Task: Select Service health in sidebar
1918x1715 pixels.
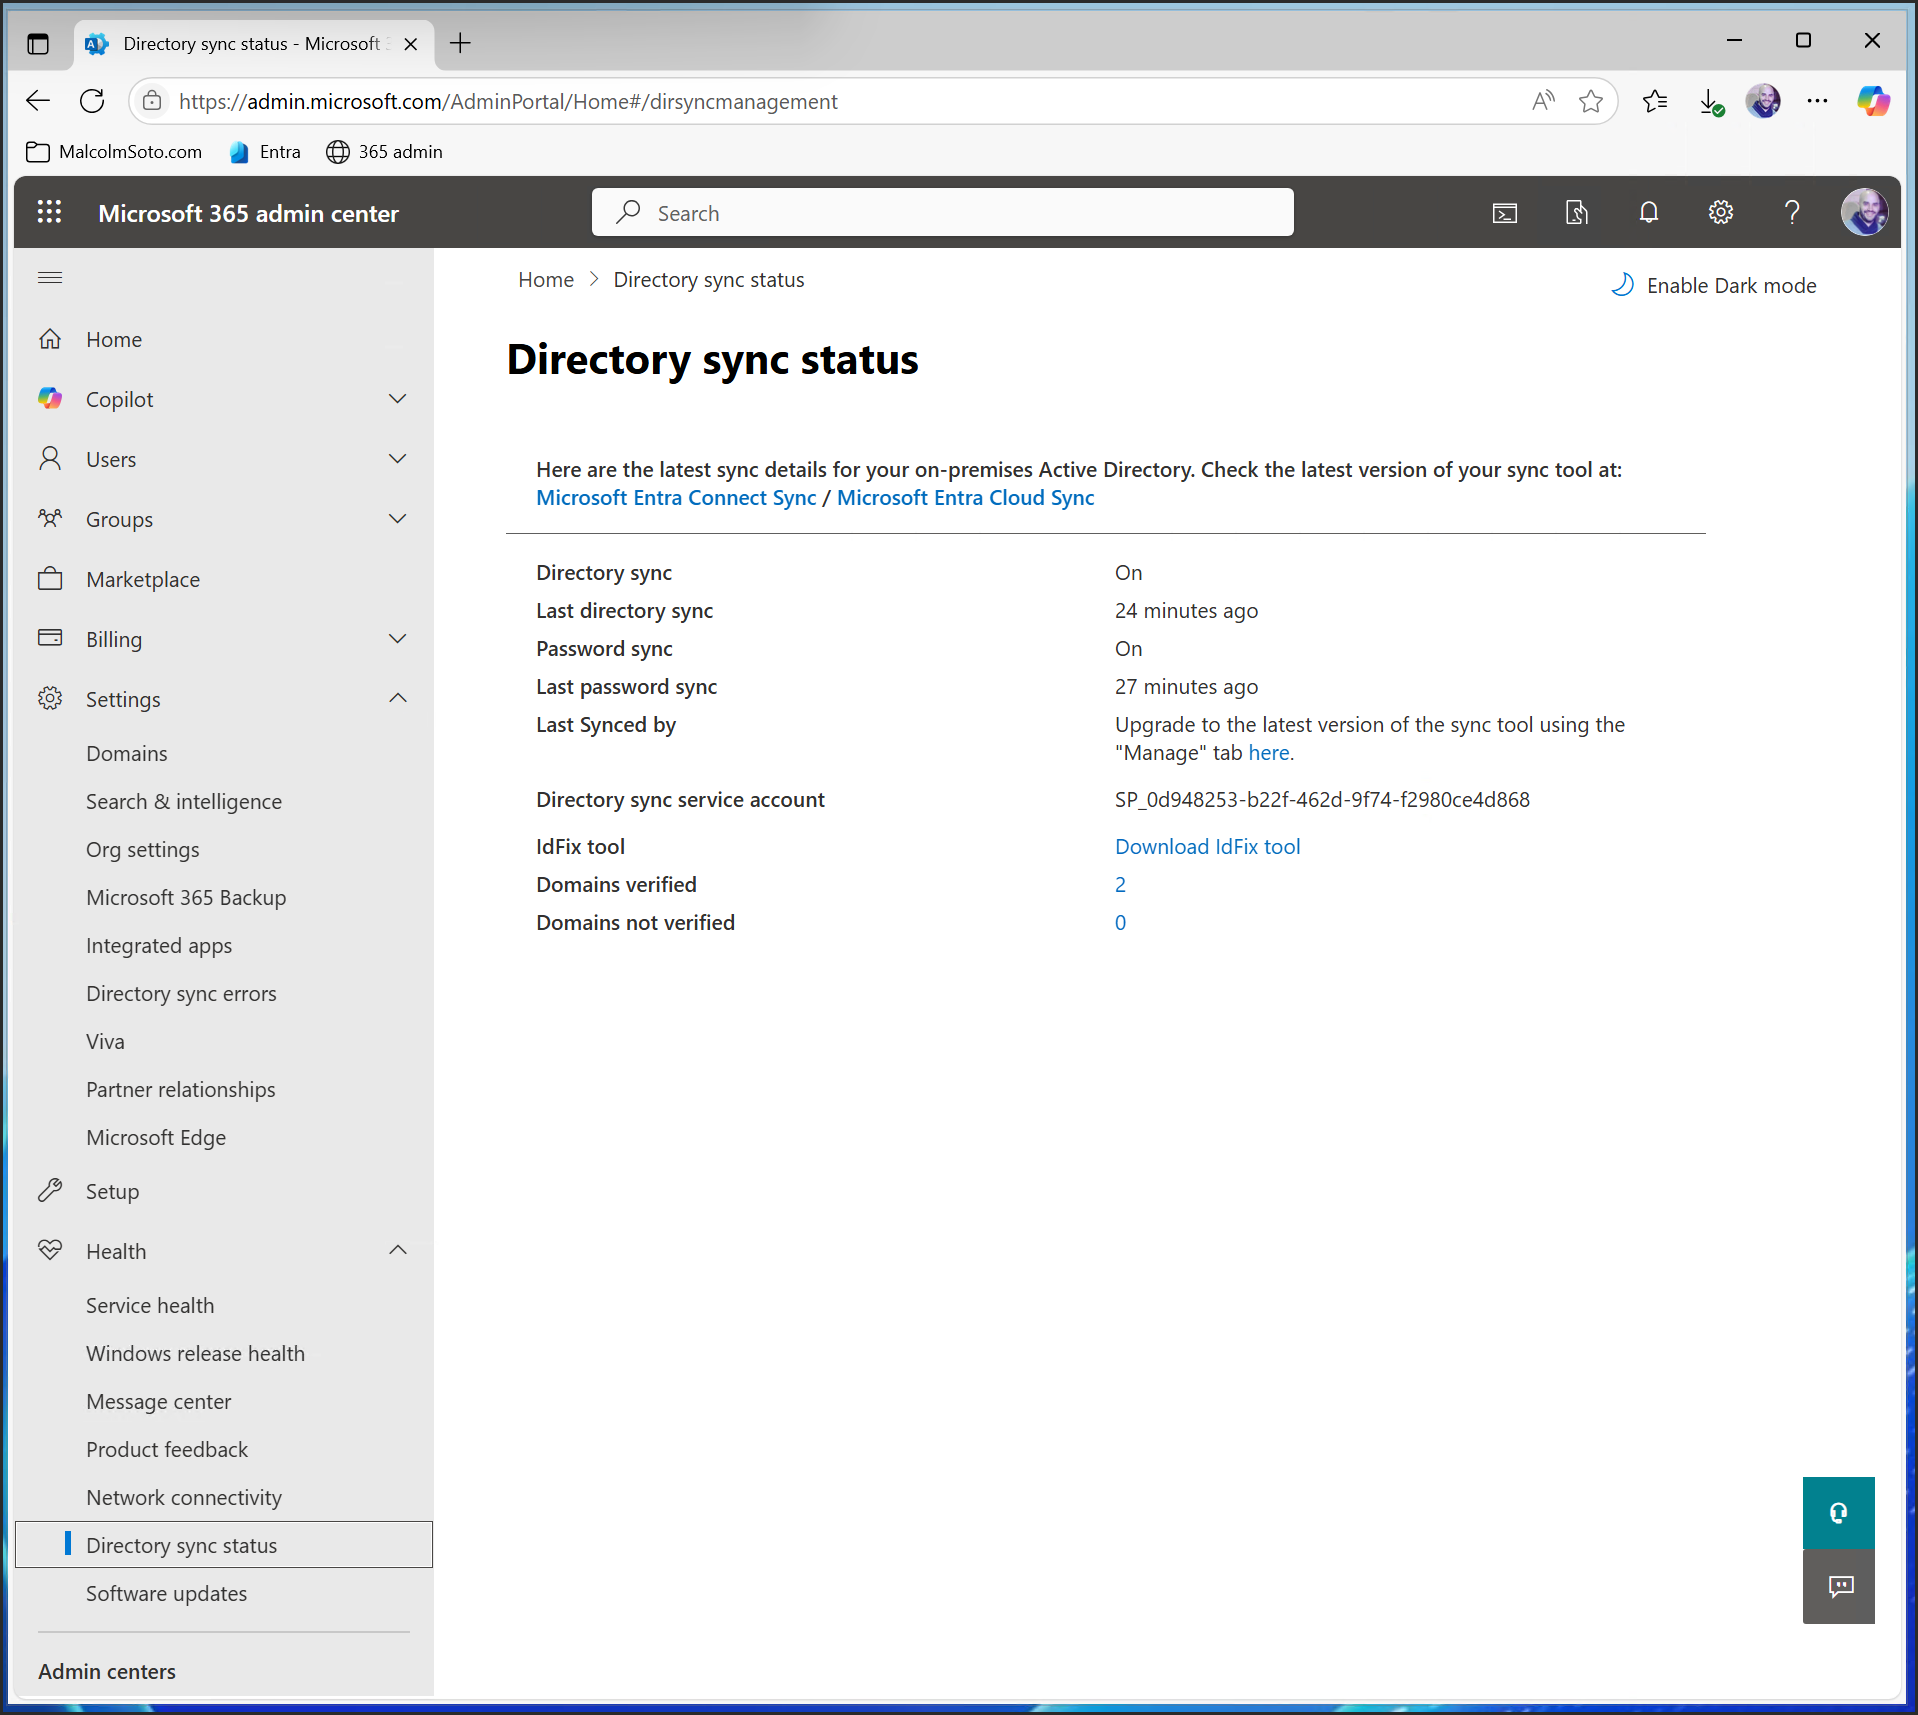Action: tap(150, 1306)
